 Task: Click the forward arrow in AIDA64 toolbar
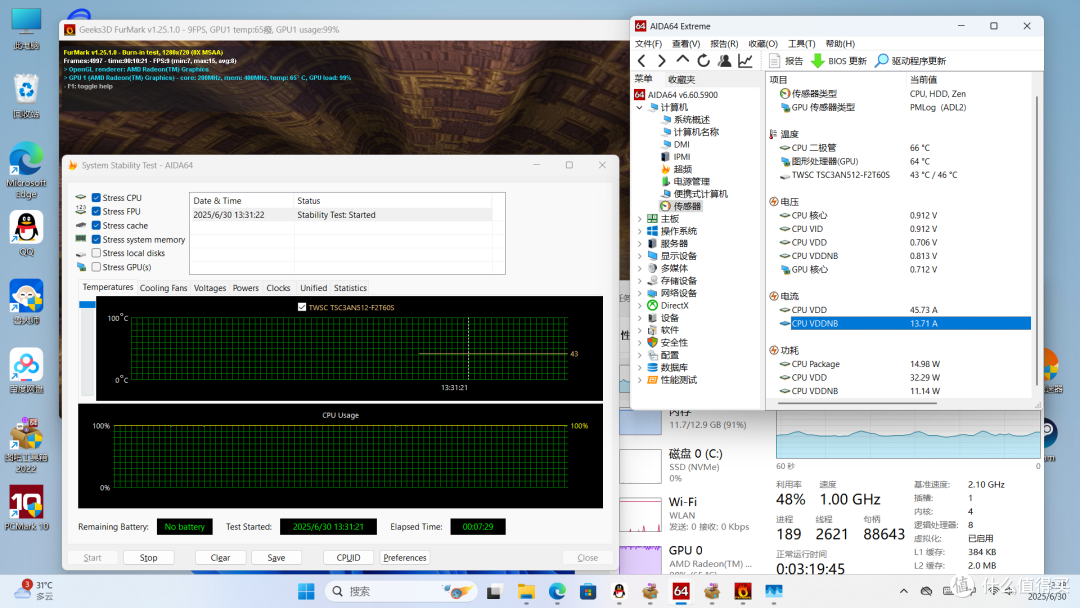click(661, 61)
